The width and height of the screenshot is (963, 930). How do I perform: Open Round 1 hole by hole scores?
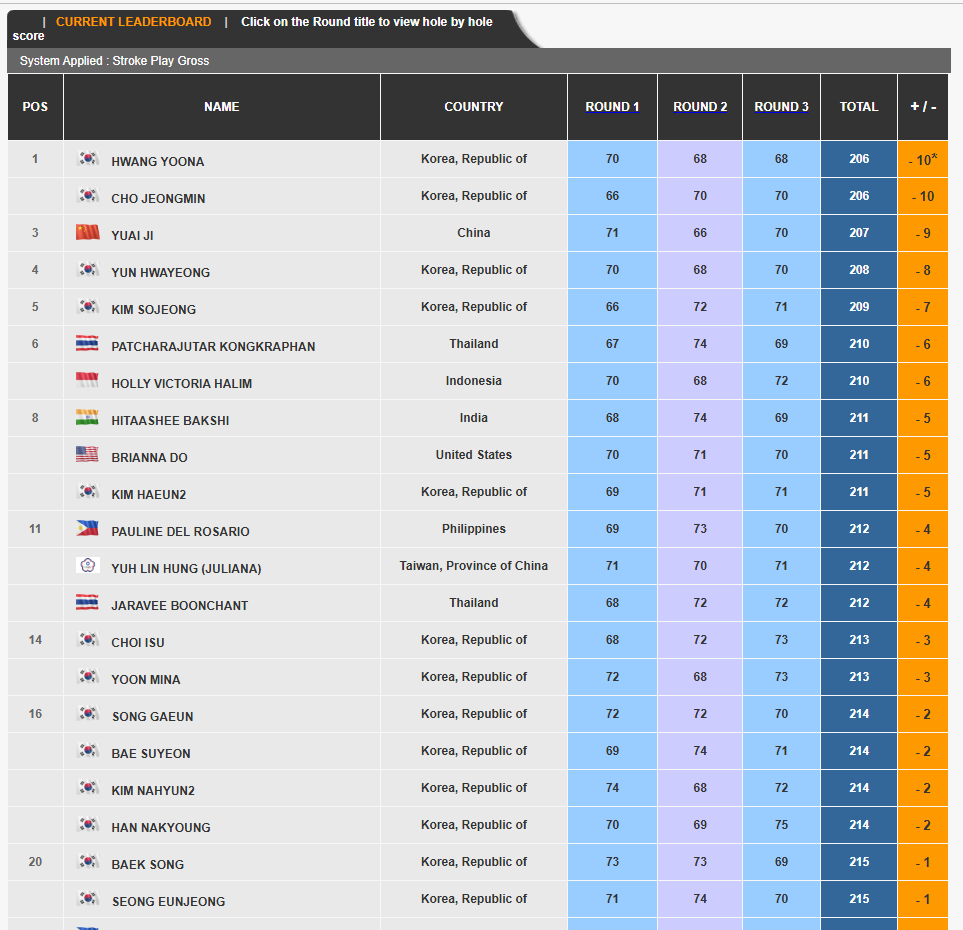[612, 107]
